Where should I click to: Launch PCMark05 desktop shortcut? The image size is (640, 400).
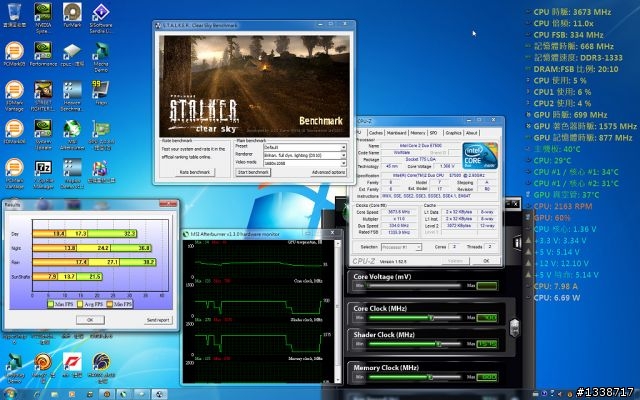pos(13,54)
